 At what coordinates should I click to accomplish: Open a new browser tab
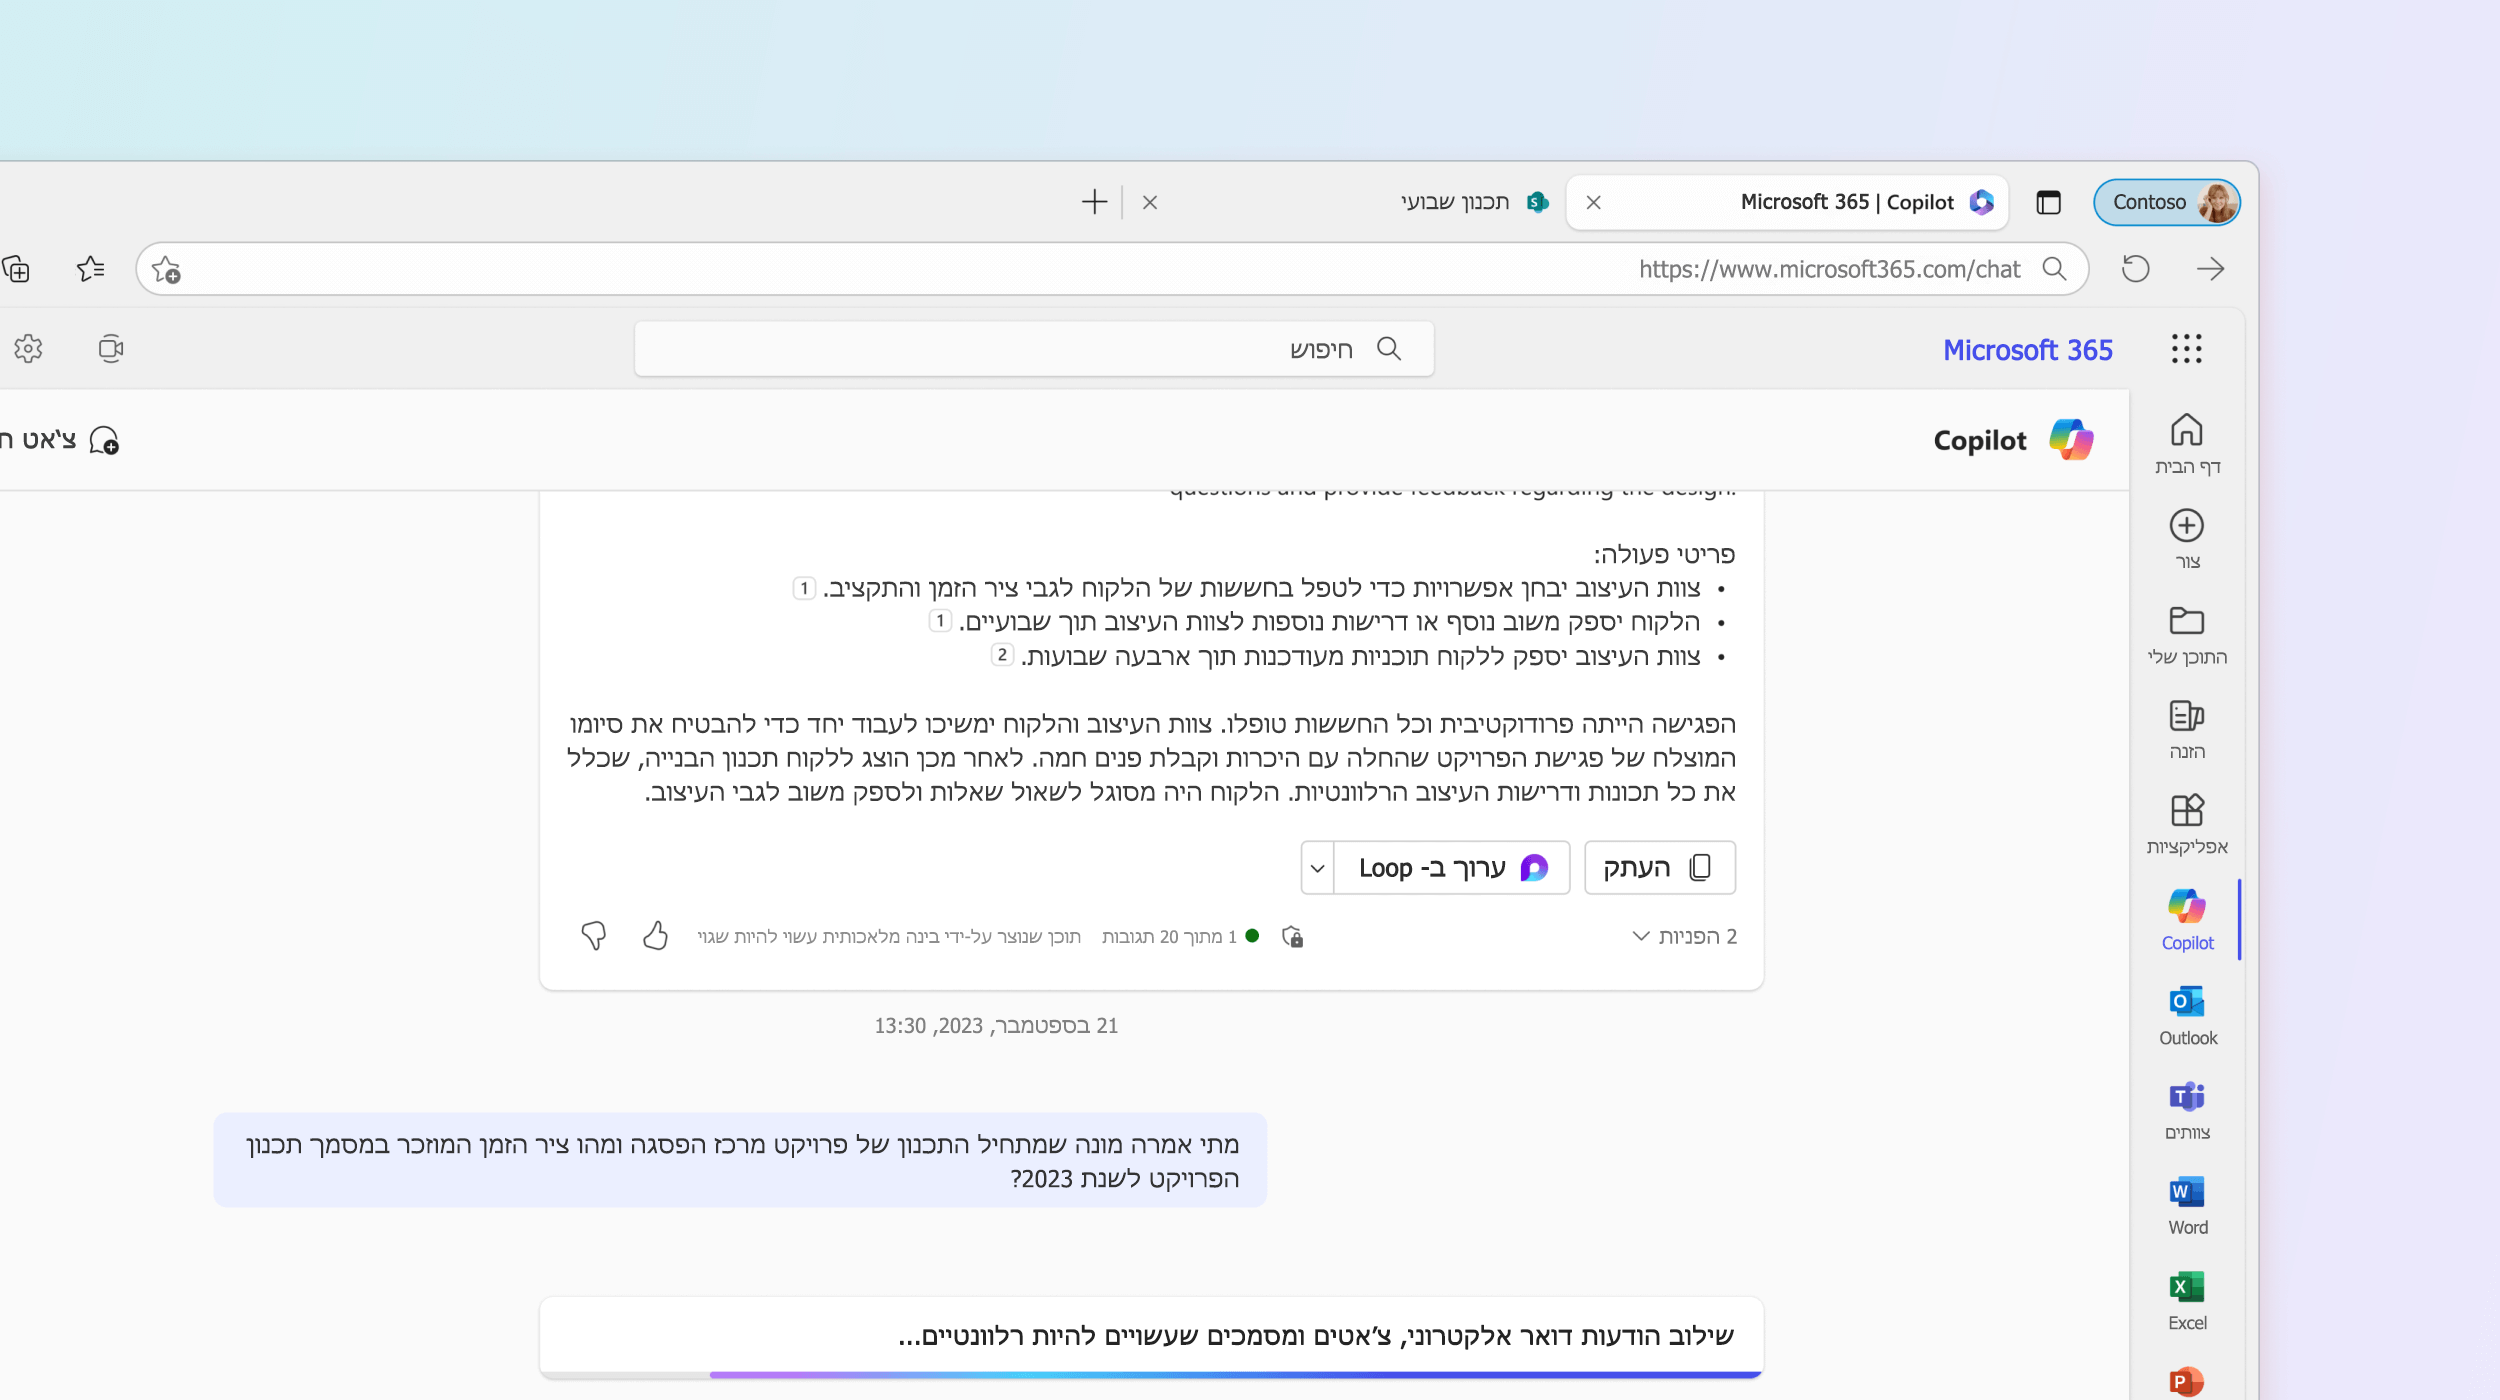point(1094,203)
